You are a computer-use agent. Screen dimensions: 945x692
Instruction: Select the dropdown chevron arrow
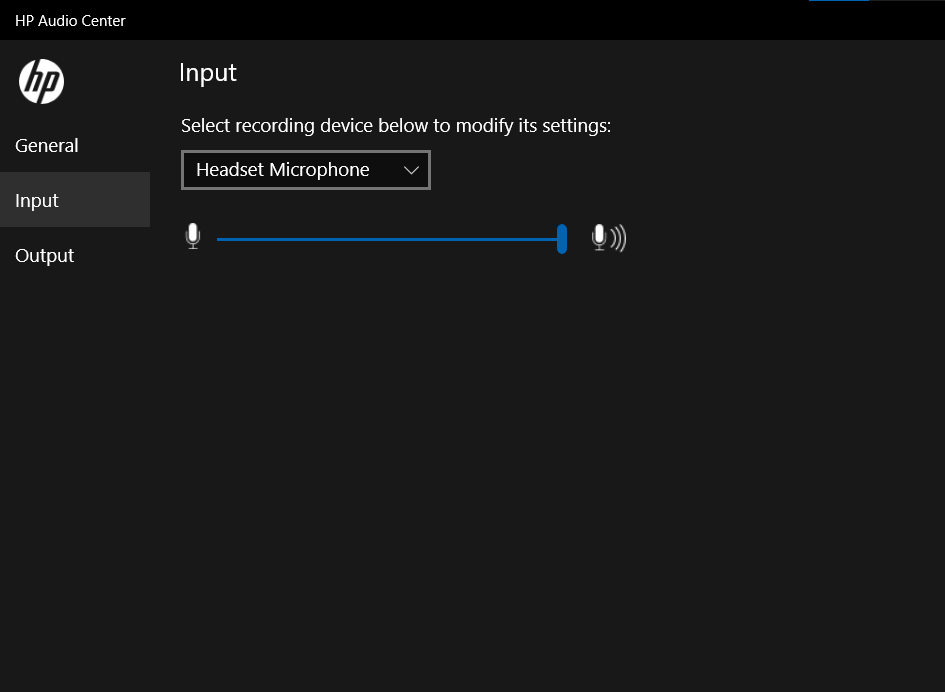tap(411, 170)
